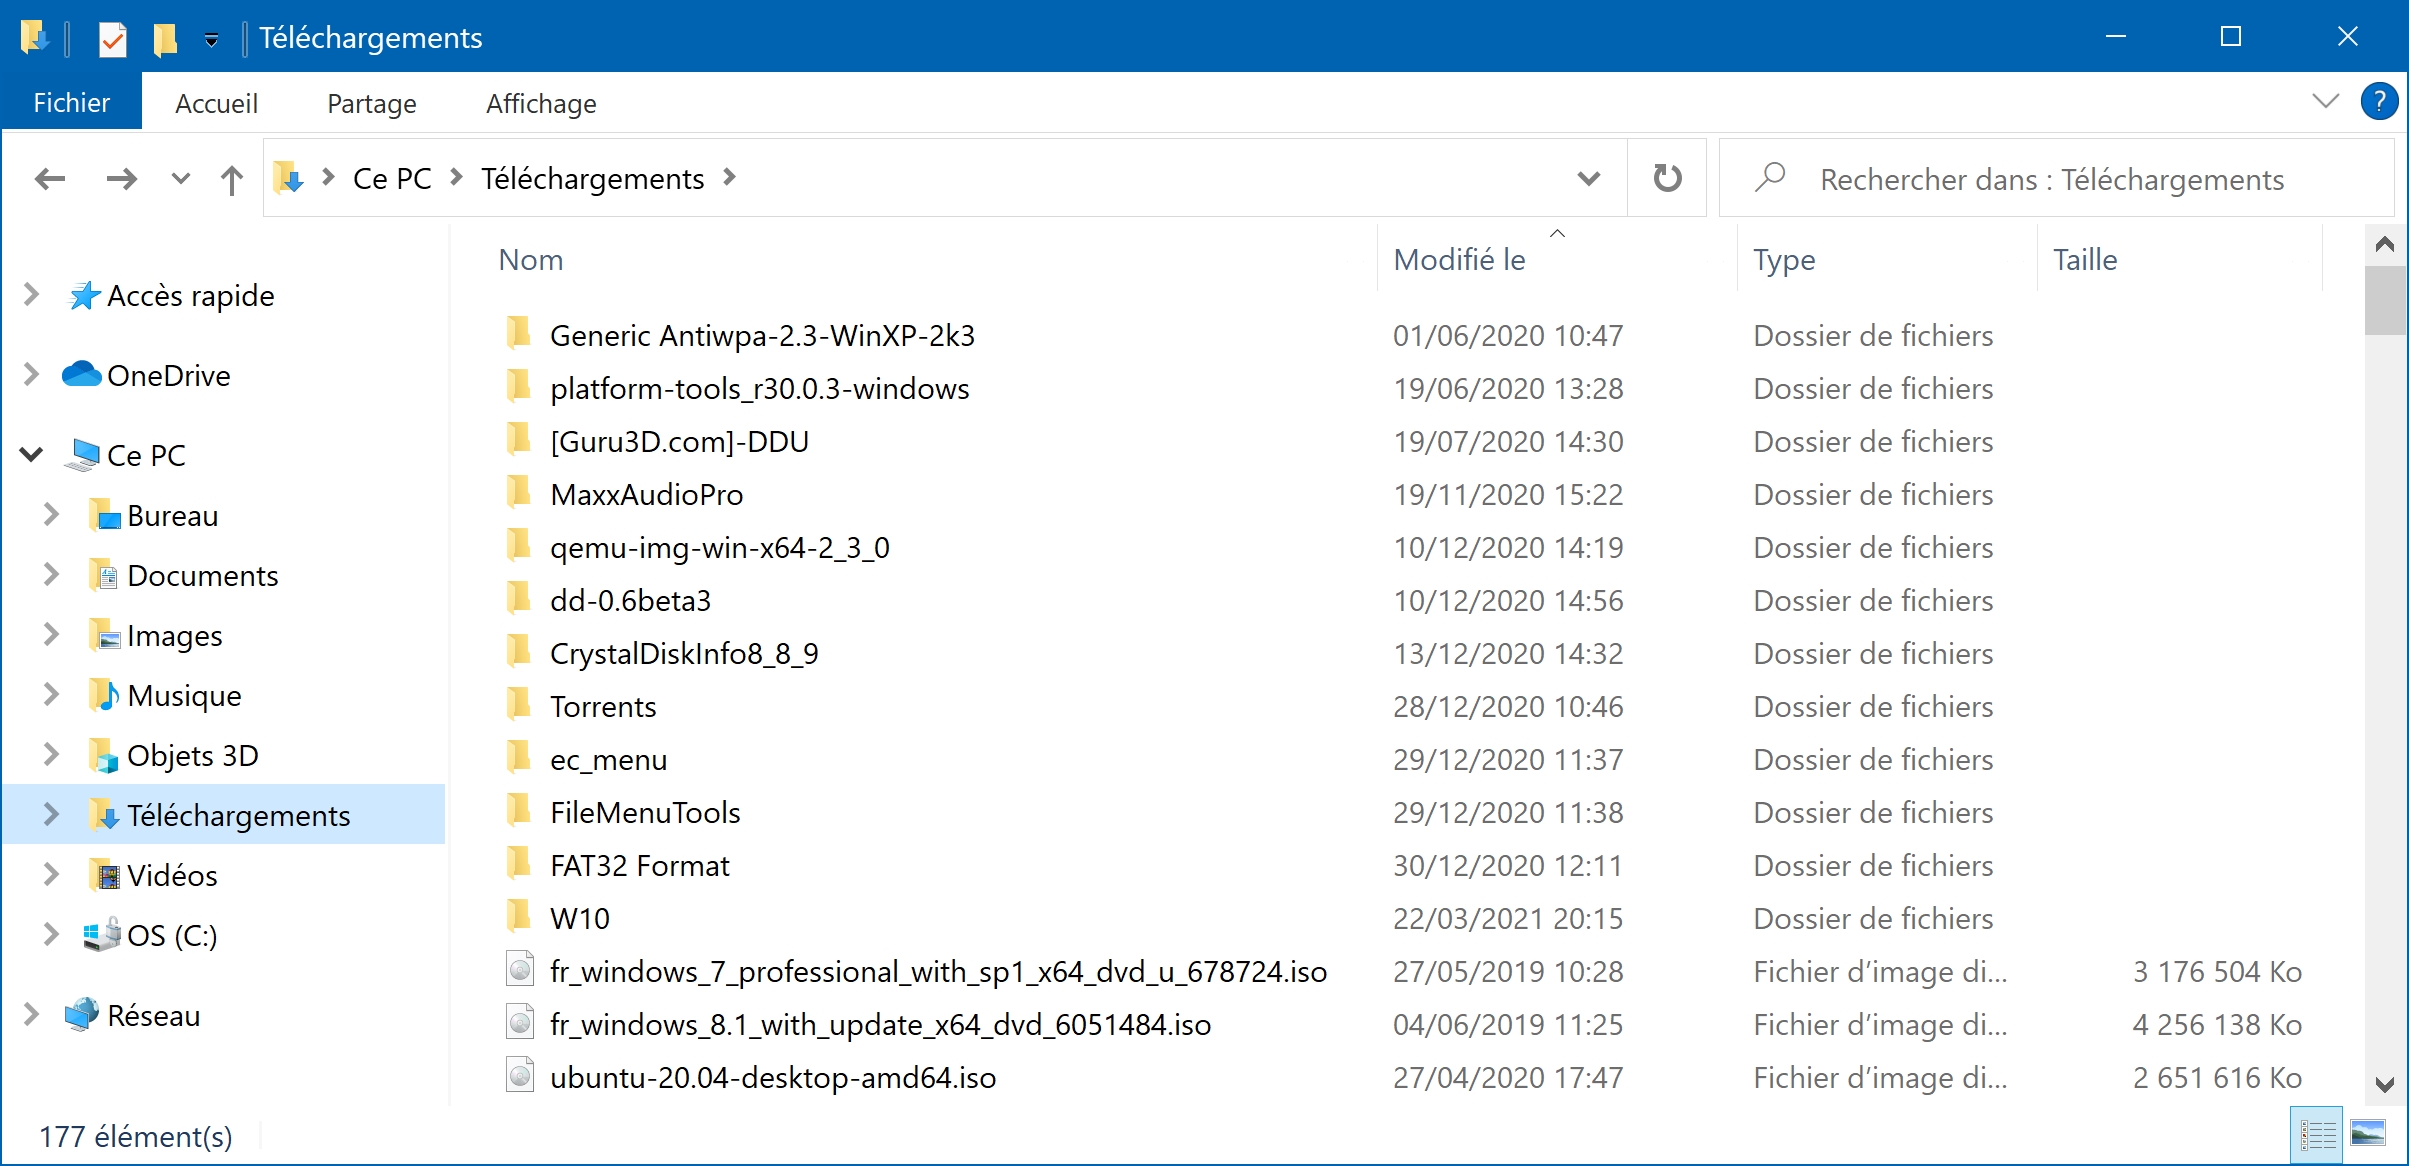
Task: Click the New Folder quick access icon
Action: (165, 39)
